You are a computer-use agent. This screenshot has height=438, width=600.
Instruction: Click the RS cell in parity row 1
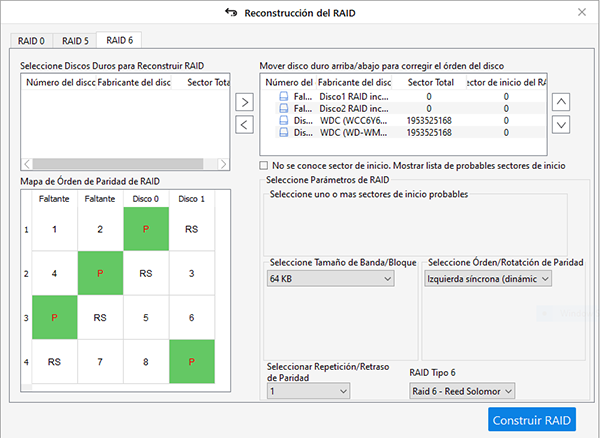(192, 229)
